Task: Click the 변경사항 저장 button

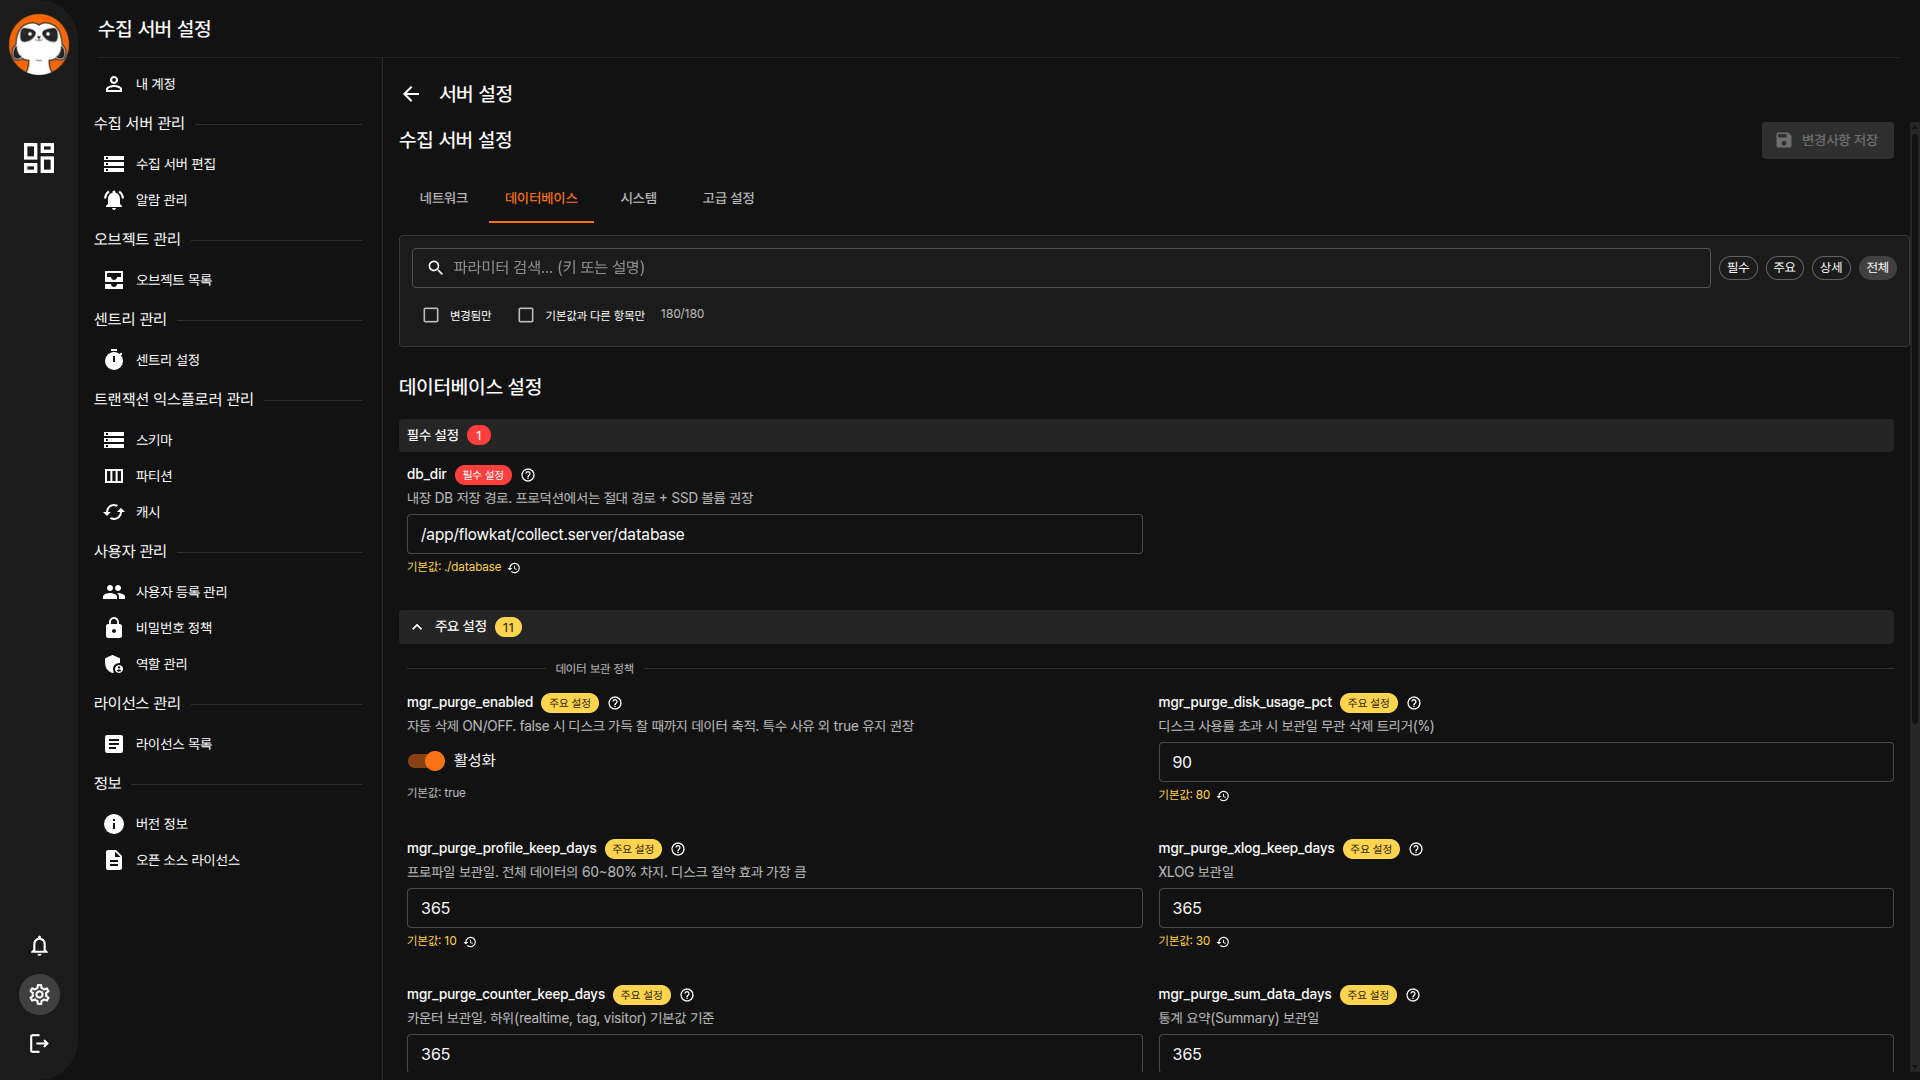Action: 1827,140
